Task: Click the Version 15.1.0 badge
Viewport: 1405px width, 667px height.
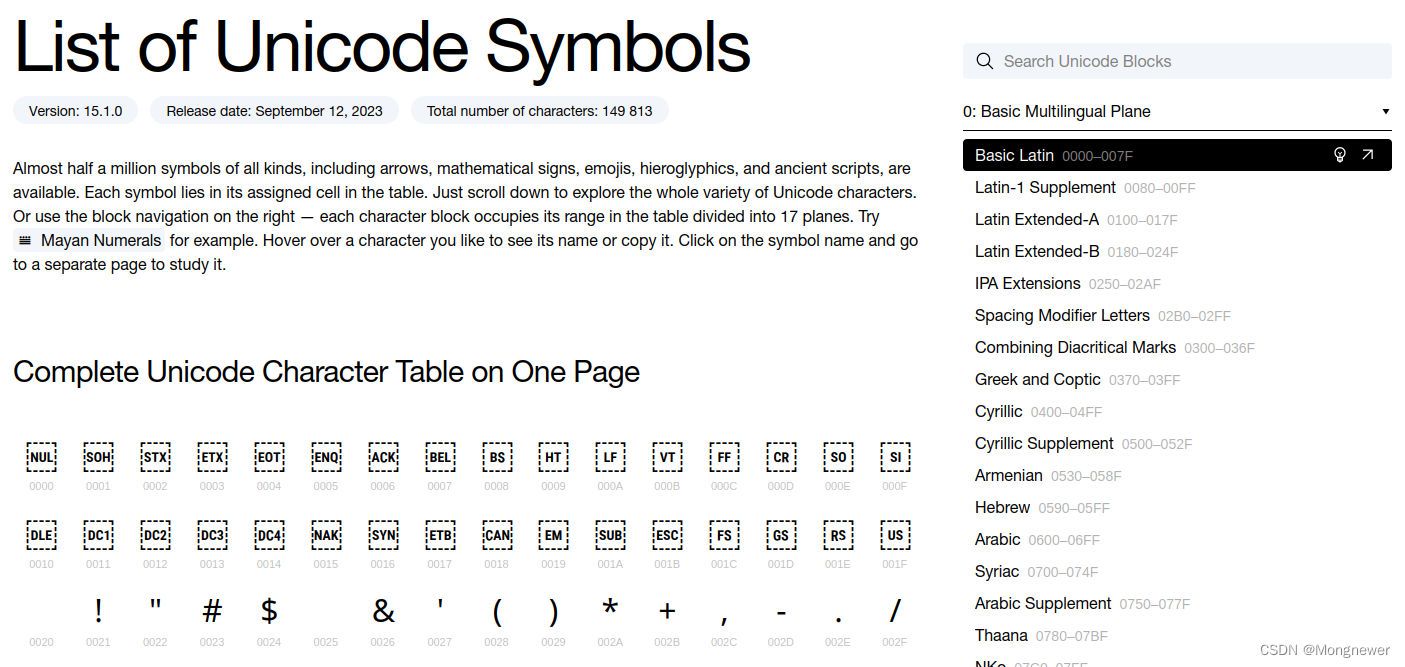Action: point(76,111)
